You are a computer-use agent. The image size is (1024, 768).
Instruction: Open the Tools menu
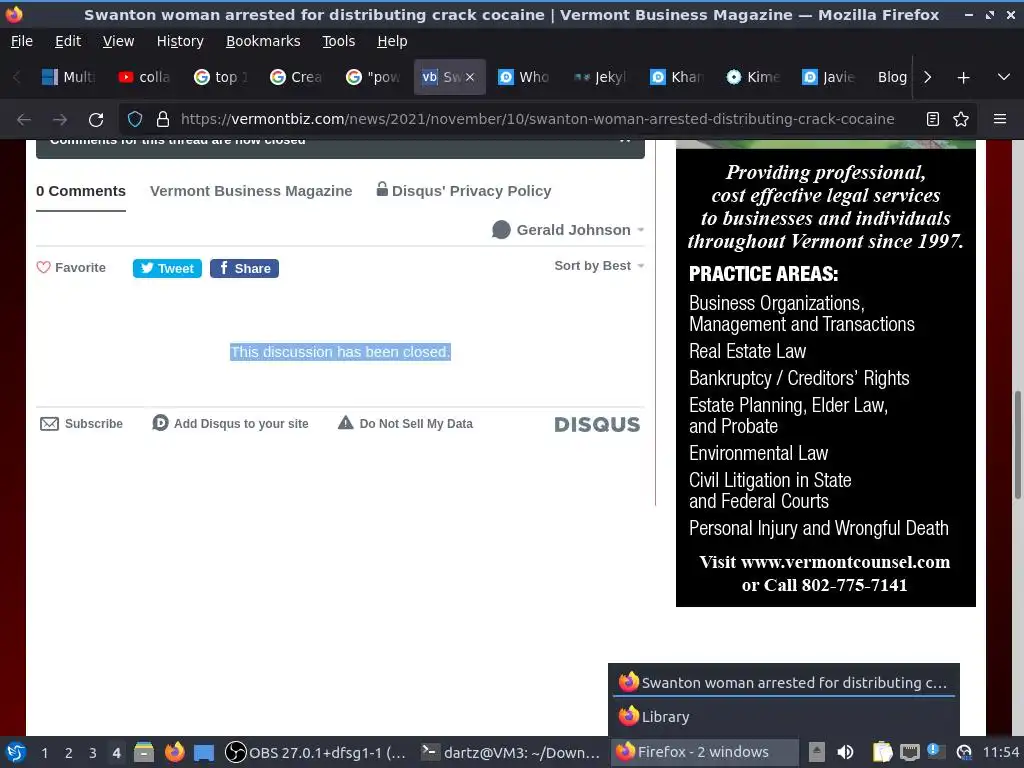338,41
